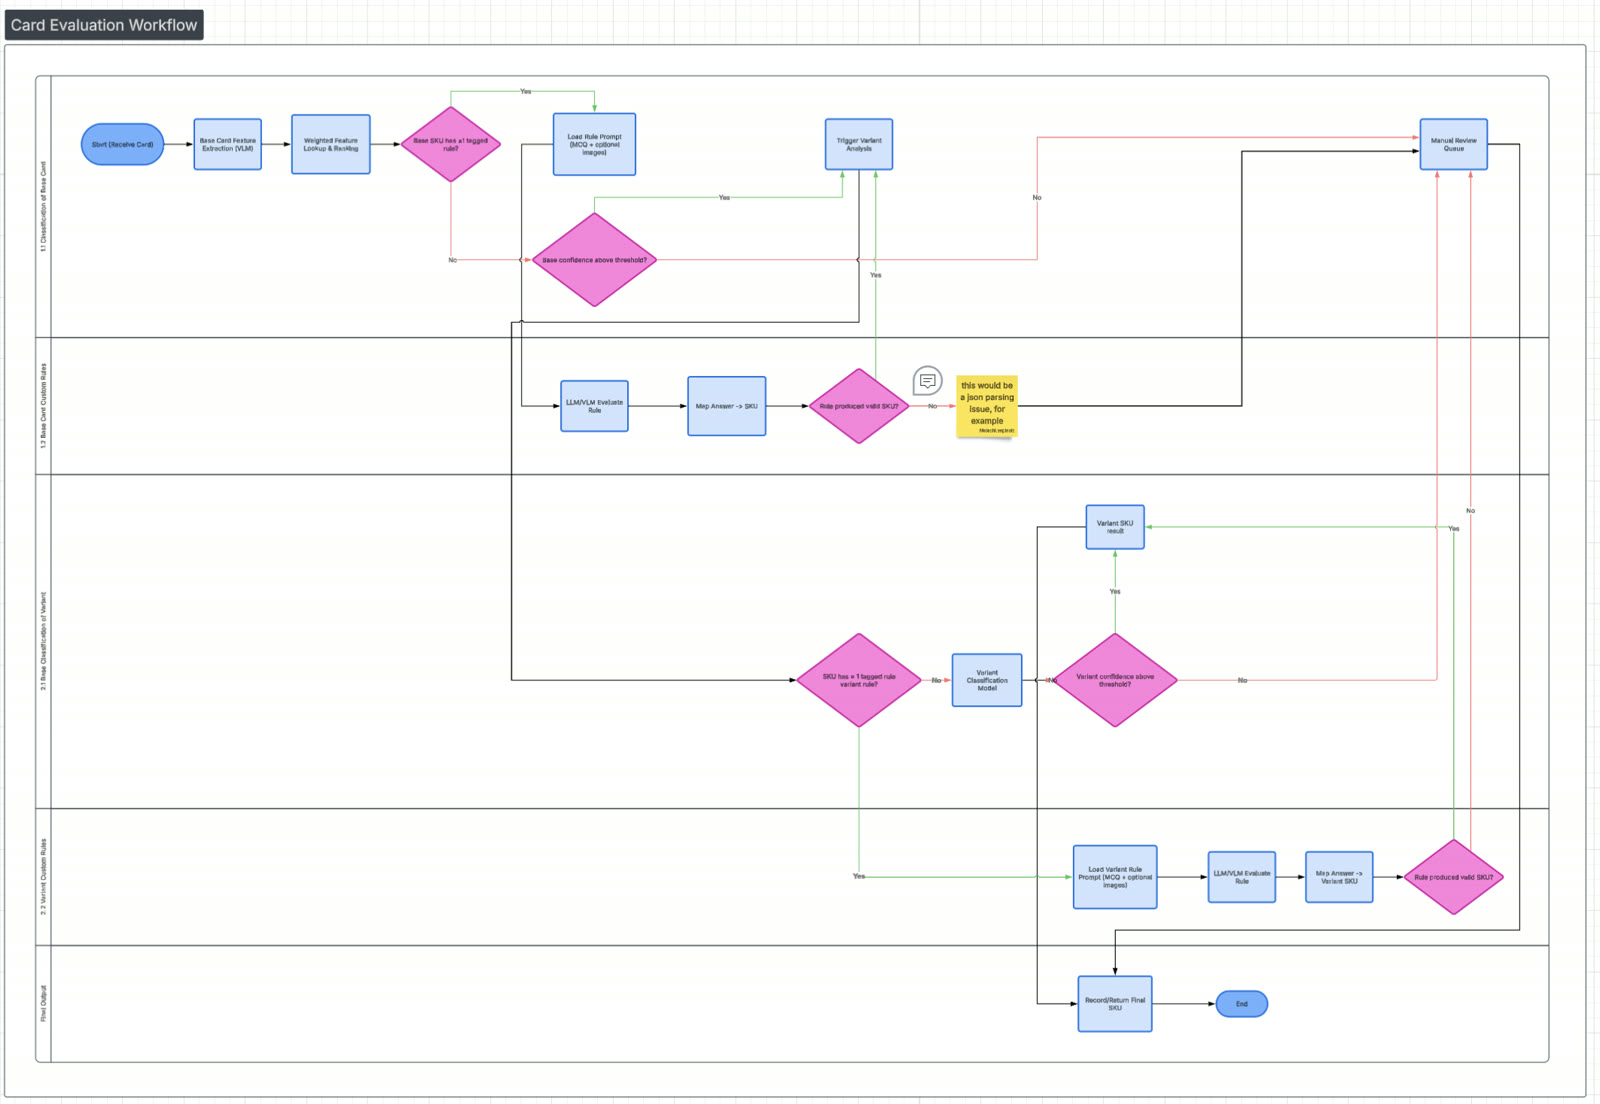Select the 'Variant SKU result' box
The image size is (1600, 1104).
(x=1115, y=527)
